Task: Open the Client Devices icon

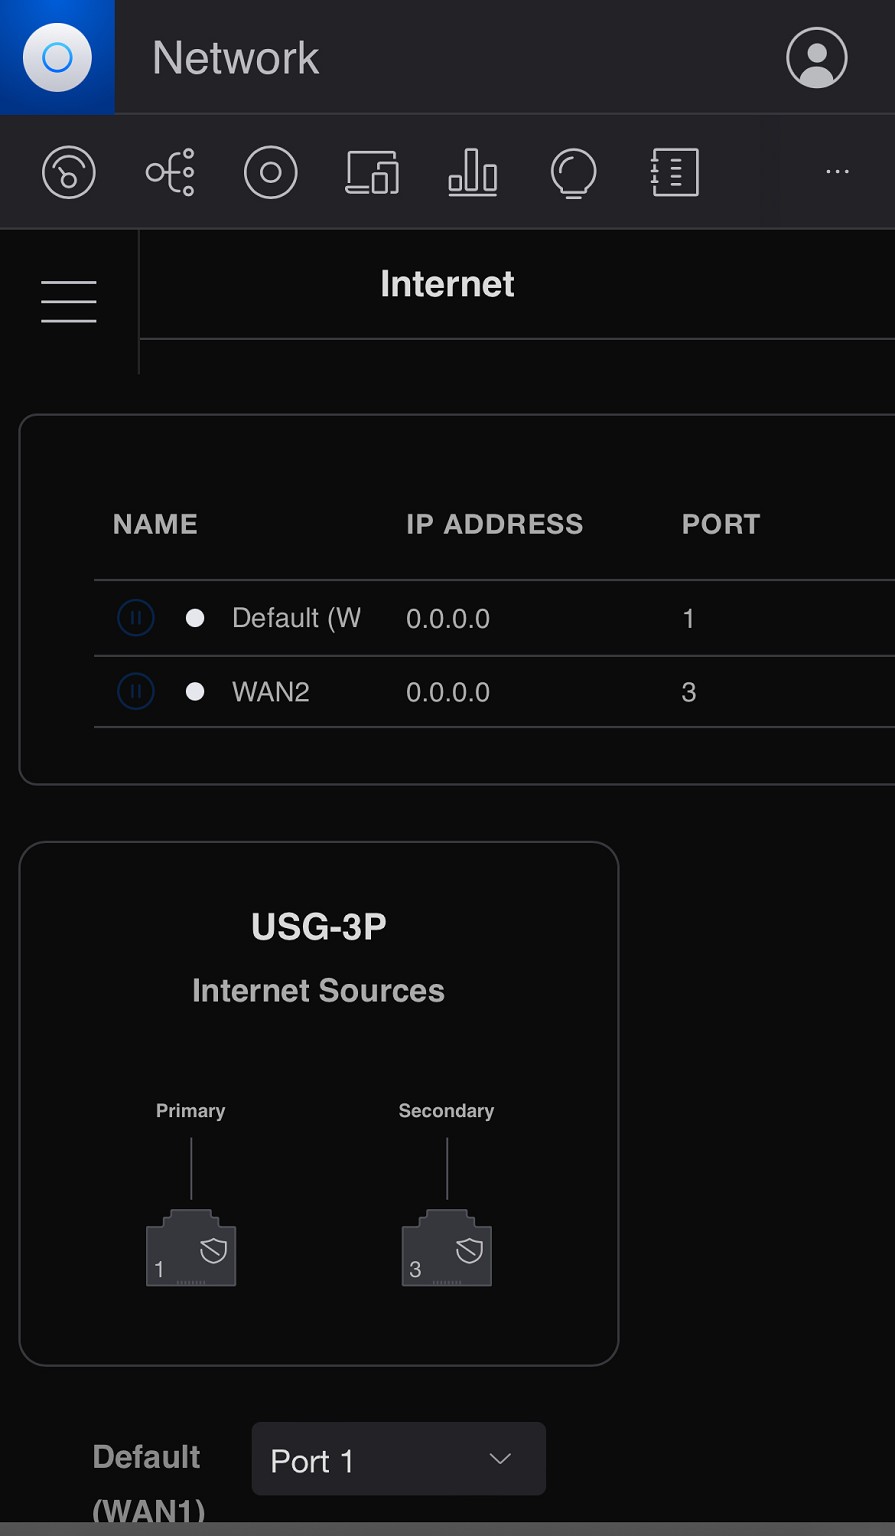Action: coord(372,173)
